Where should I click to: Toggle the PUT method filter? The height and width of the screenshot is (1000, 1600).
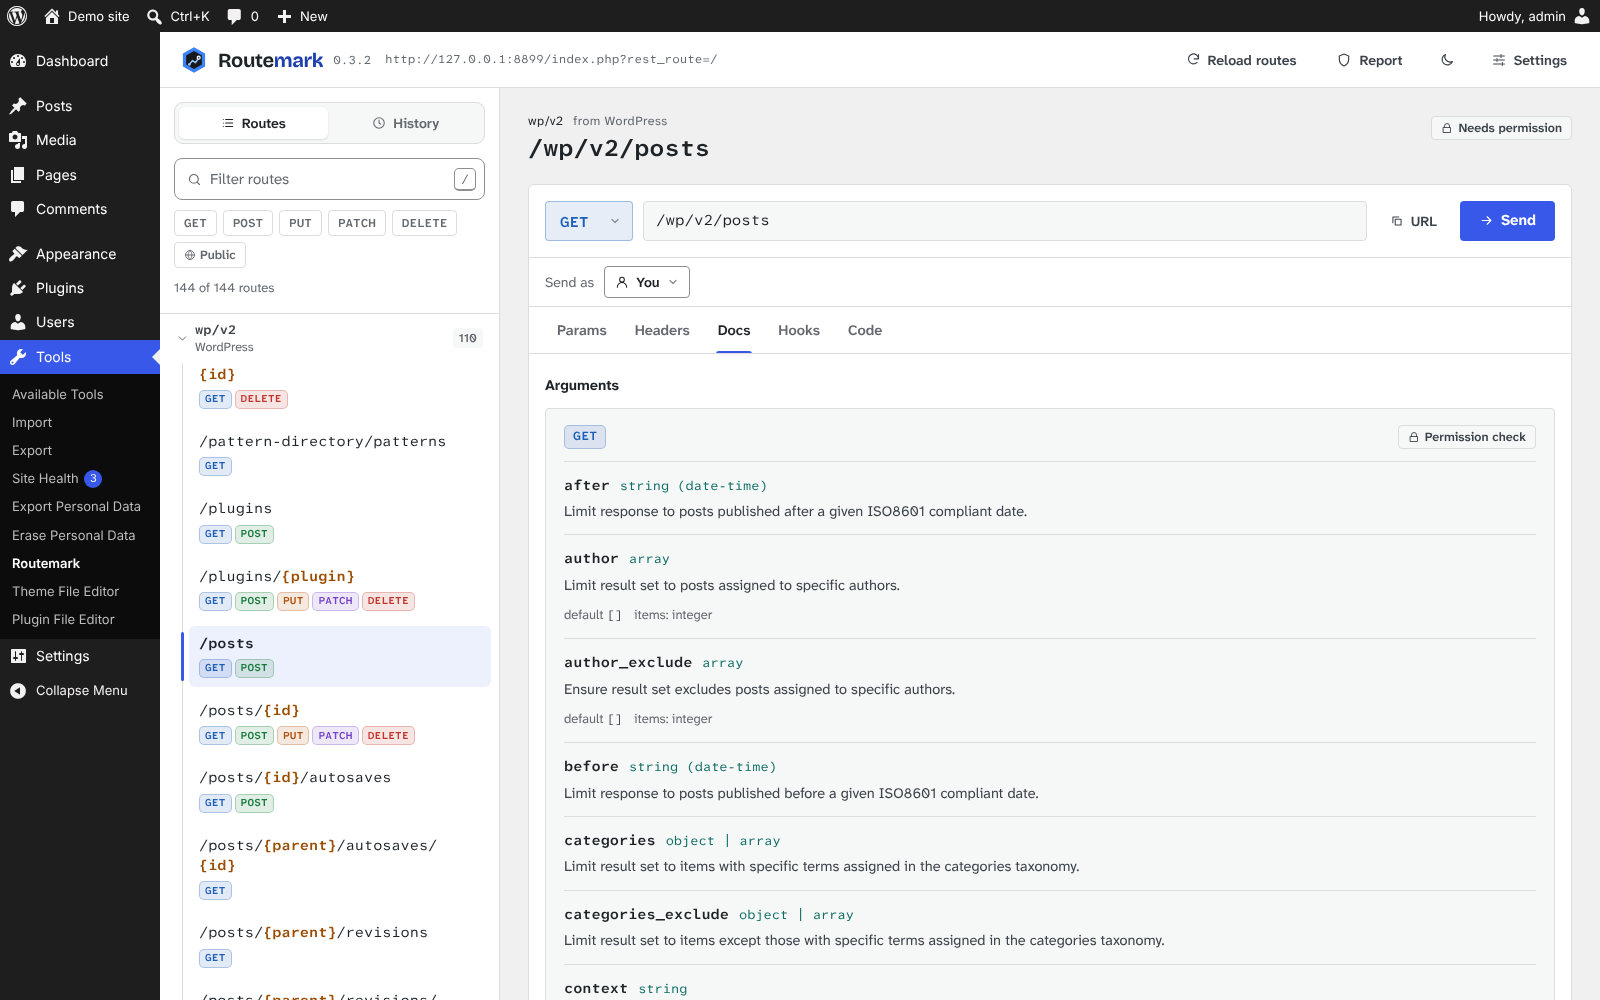tap(300, 223)
